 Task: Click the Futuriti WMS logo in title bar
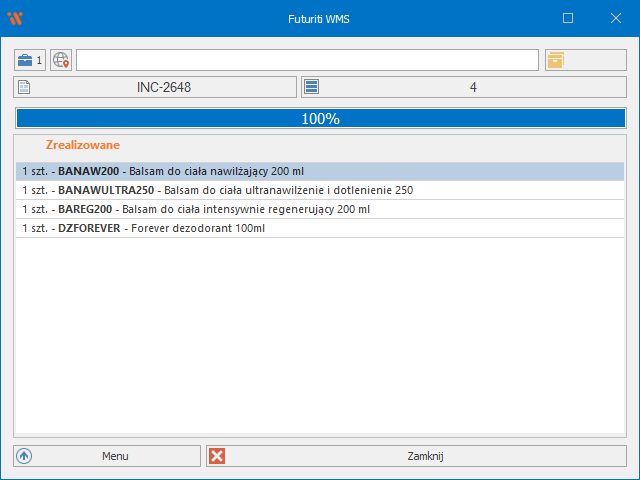(15, 18)
